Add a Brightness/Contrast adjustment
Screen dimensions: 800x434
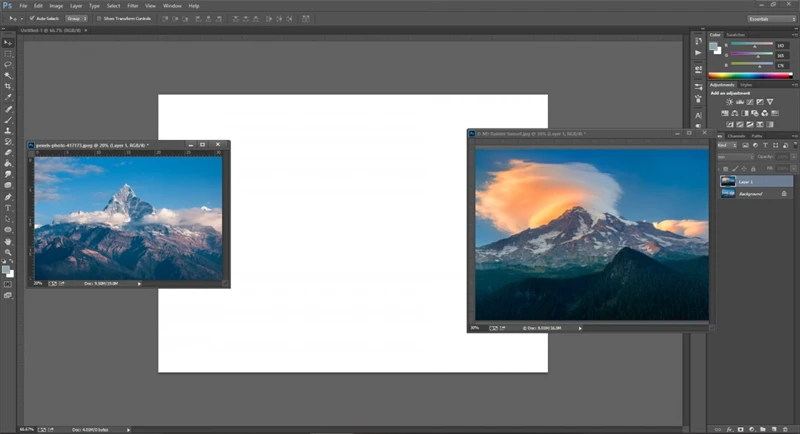tap(730, 102)
